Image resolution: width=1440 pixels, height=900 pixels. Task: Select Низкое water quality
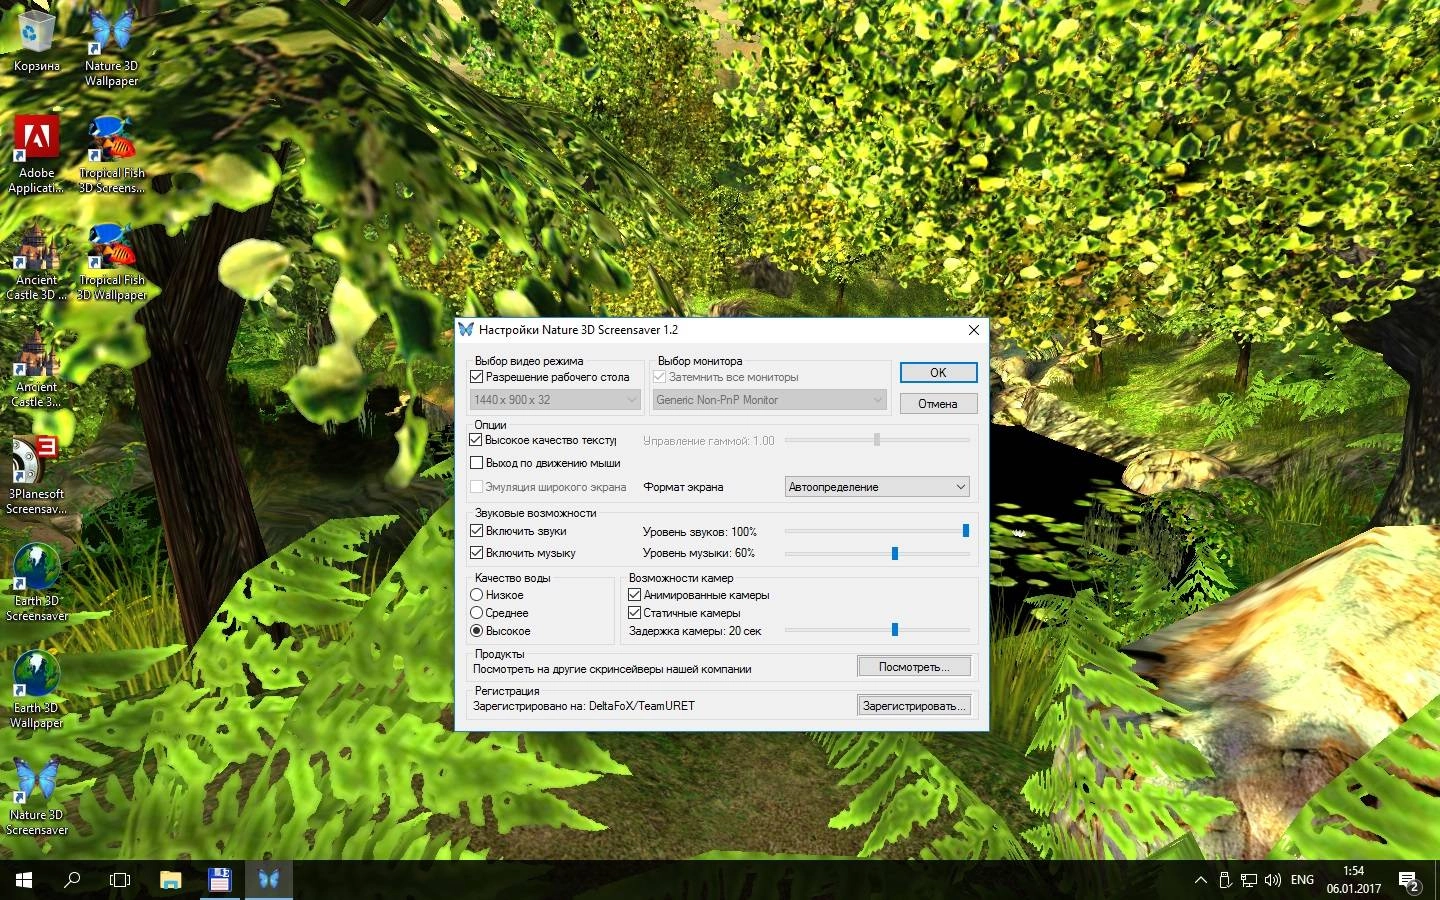477,595
